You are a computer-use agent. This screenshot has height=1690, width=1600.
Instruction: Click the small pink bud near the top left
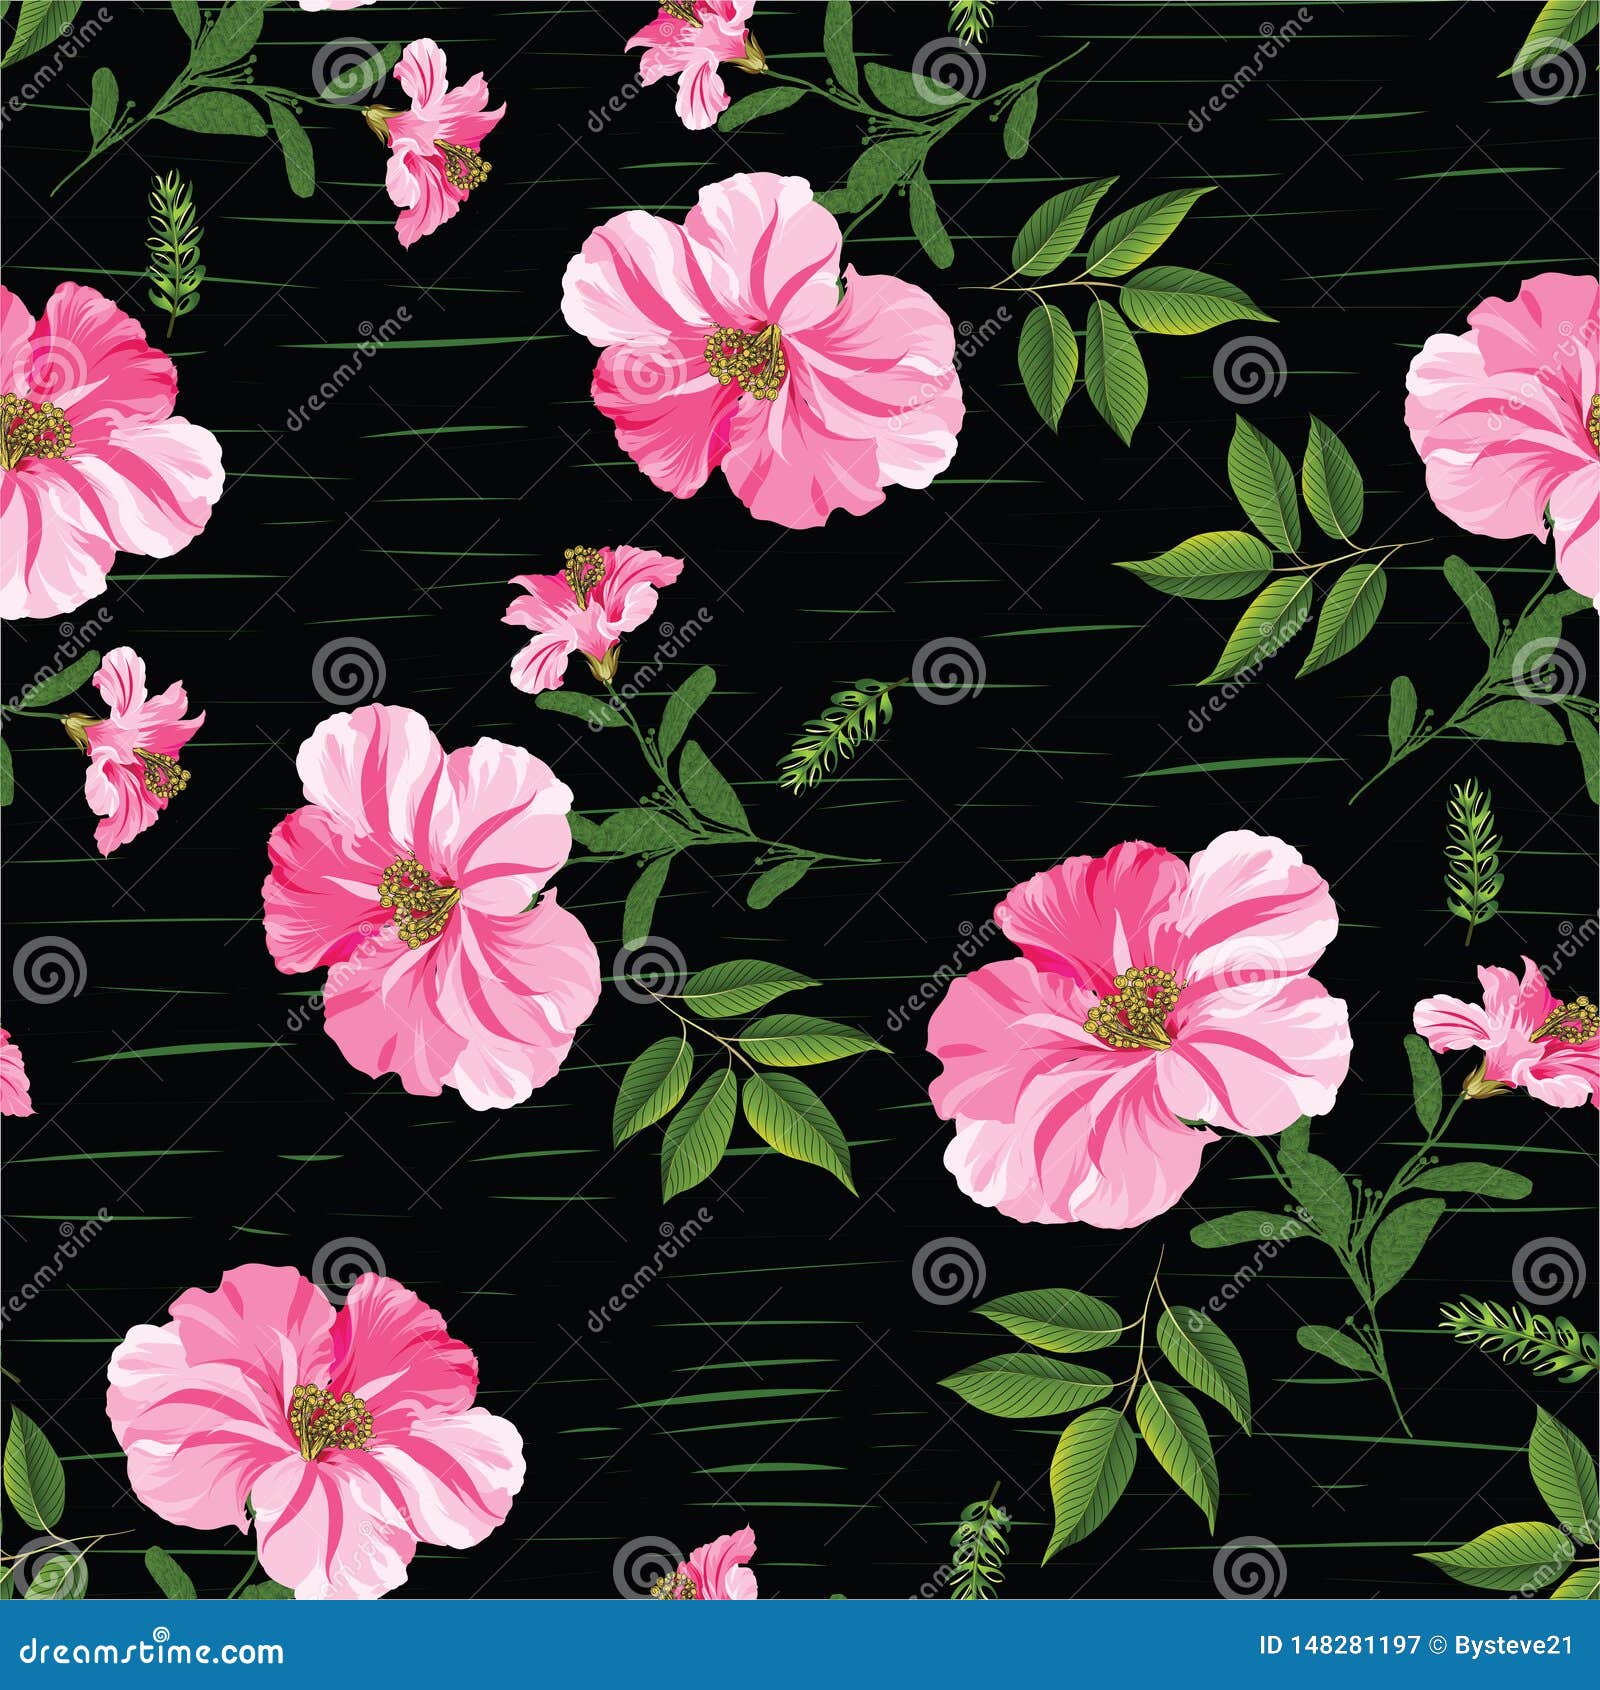[x=440, y=140]
